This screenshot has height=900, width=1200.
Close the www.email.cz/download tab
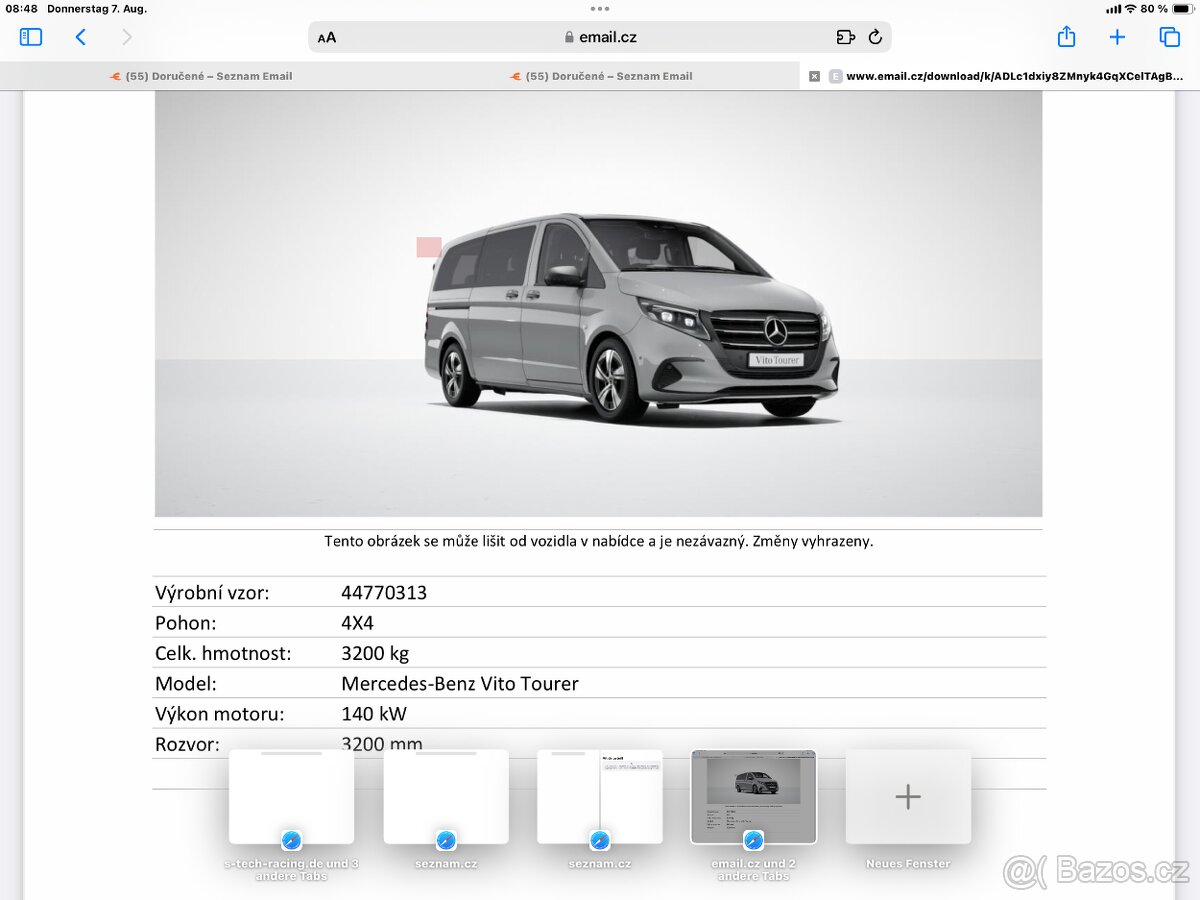(x=814, y=76)
